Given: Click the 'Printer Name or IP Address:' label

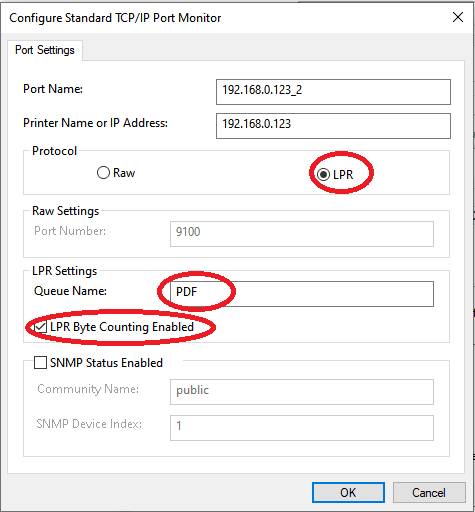Looking at the screenshot, I should [95, 123].
